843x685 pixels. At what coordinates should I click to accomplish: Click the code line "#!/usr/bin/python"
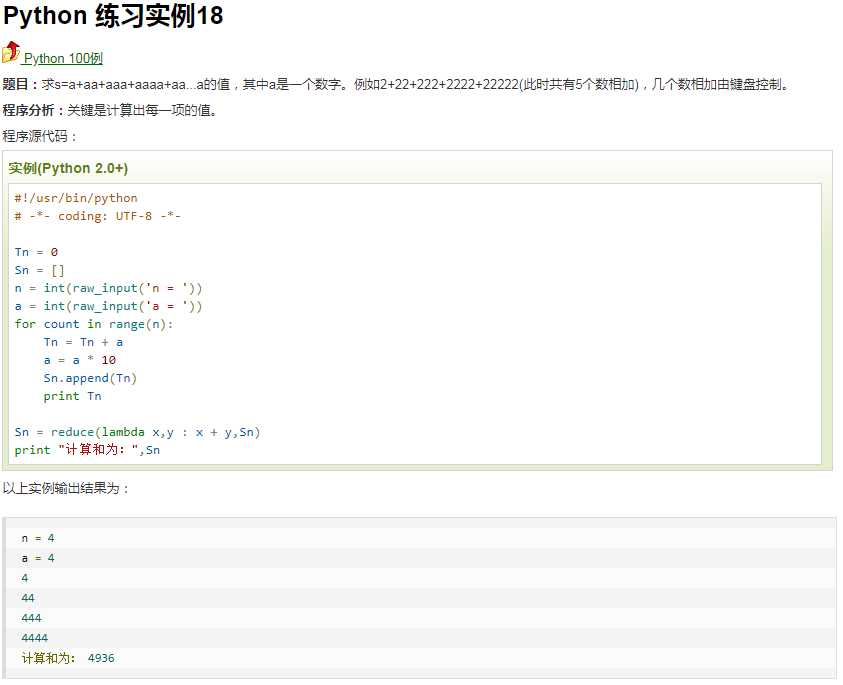pos(76,198)
